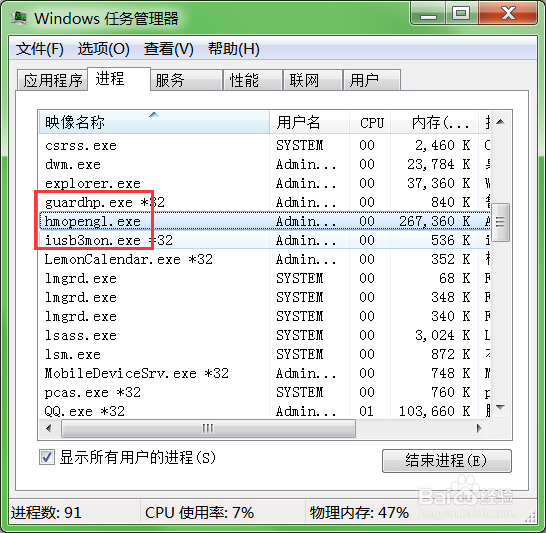Screen dimensions: 546x533
Task: Click the 267,360 K memory value
Action: (x=435, y=221)
